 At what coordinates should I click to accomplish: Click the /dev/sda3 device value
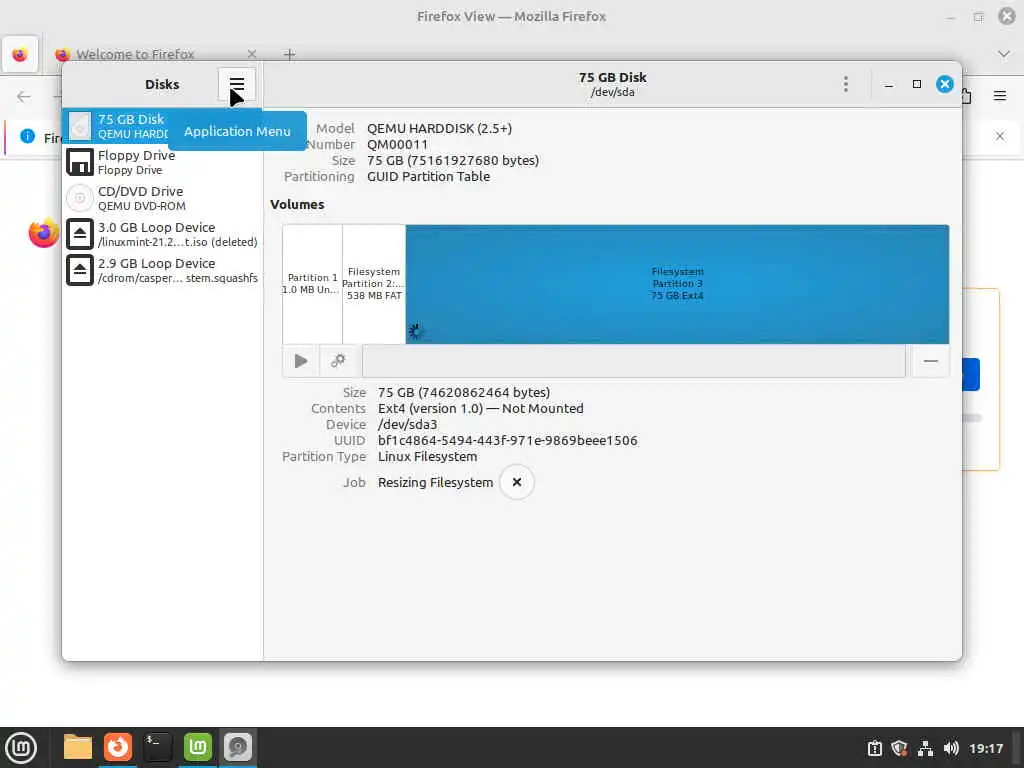click(408, 424)
